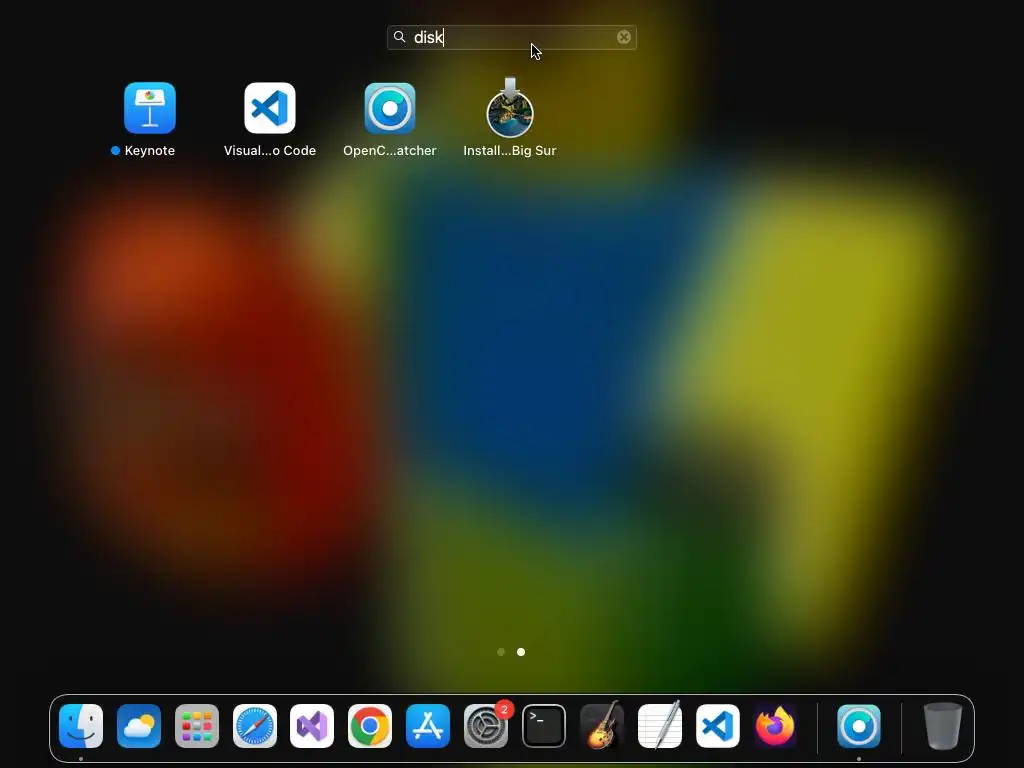Viewport: 1024px width, 768px height.
Task: Open Trash in the Dock
Action: point(942,726)
